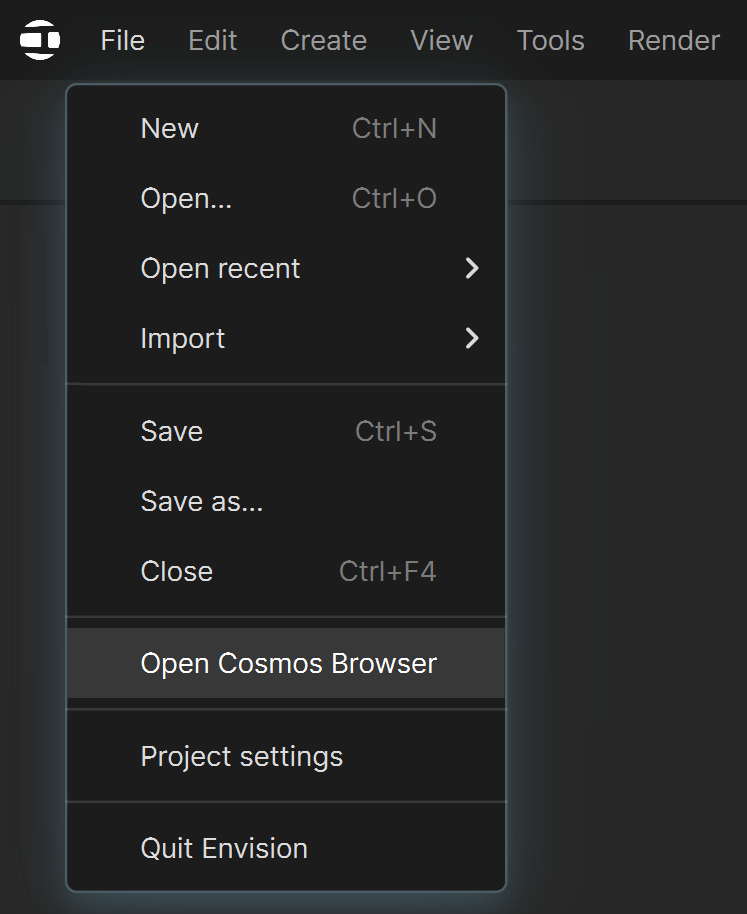This screenshot has height=914, width=747.
Task: Open the Tools menu
Action: (550, 40)
